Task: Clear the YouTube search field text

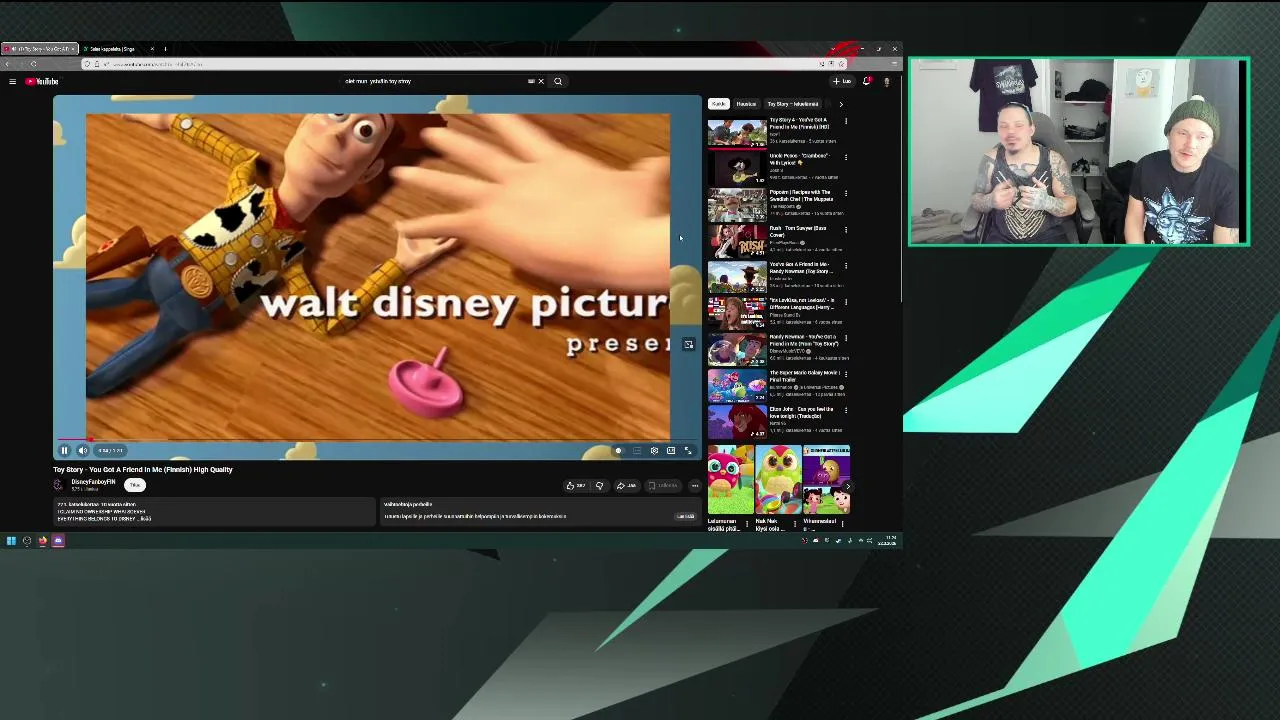Action: pyautogui.click(x=541, y=81)
